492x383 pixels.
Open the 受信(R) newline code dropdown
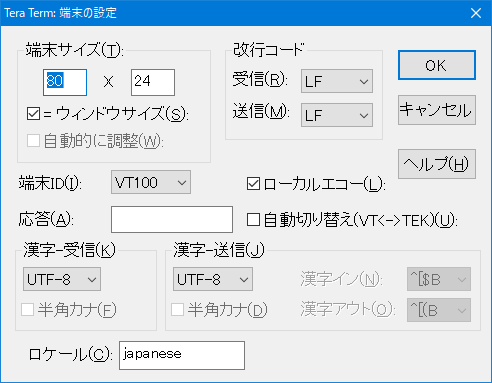pyautogui.click(x=337, y=81)
